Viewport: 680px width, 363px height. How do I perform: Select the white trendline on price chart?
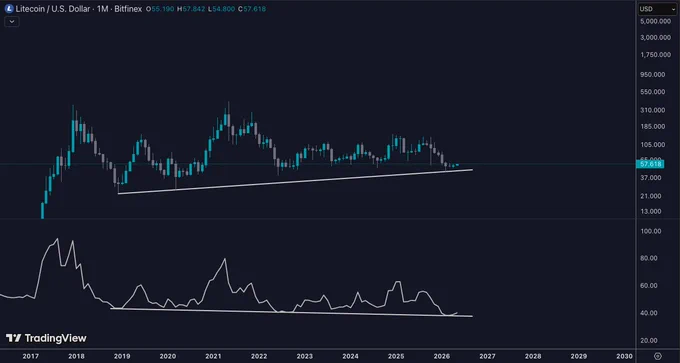pos(295,182)
